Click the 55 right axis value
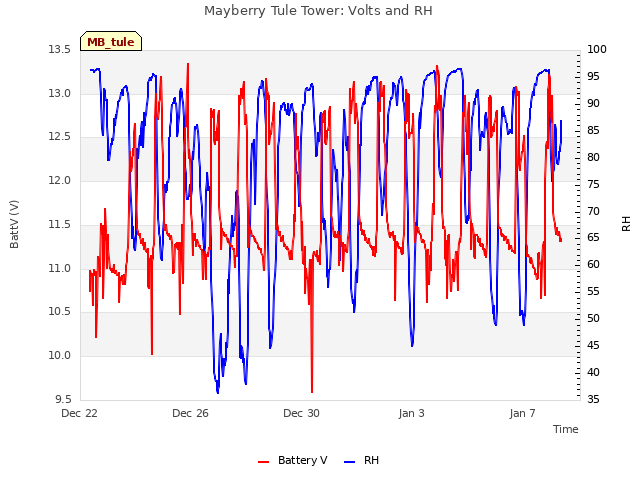The width and height of the screenshot is (640, 480). (593, 292)
